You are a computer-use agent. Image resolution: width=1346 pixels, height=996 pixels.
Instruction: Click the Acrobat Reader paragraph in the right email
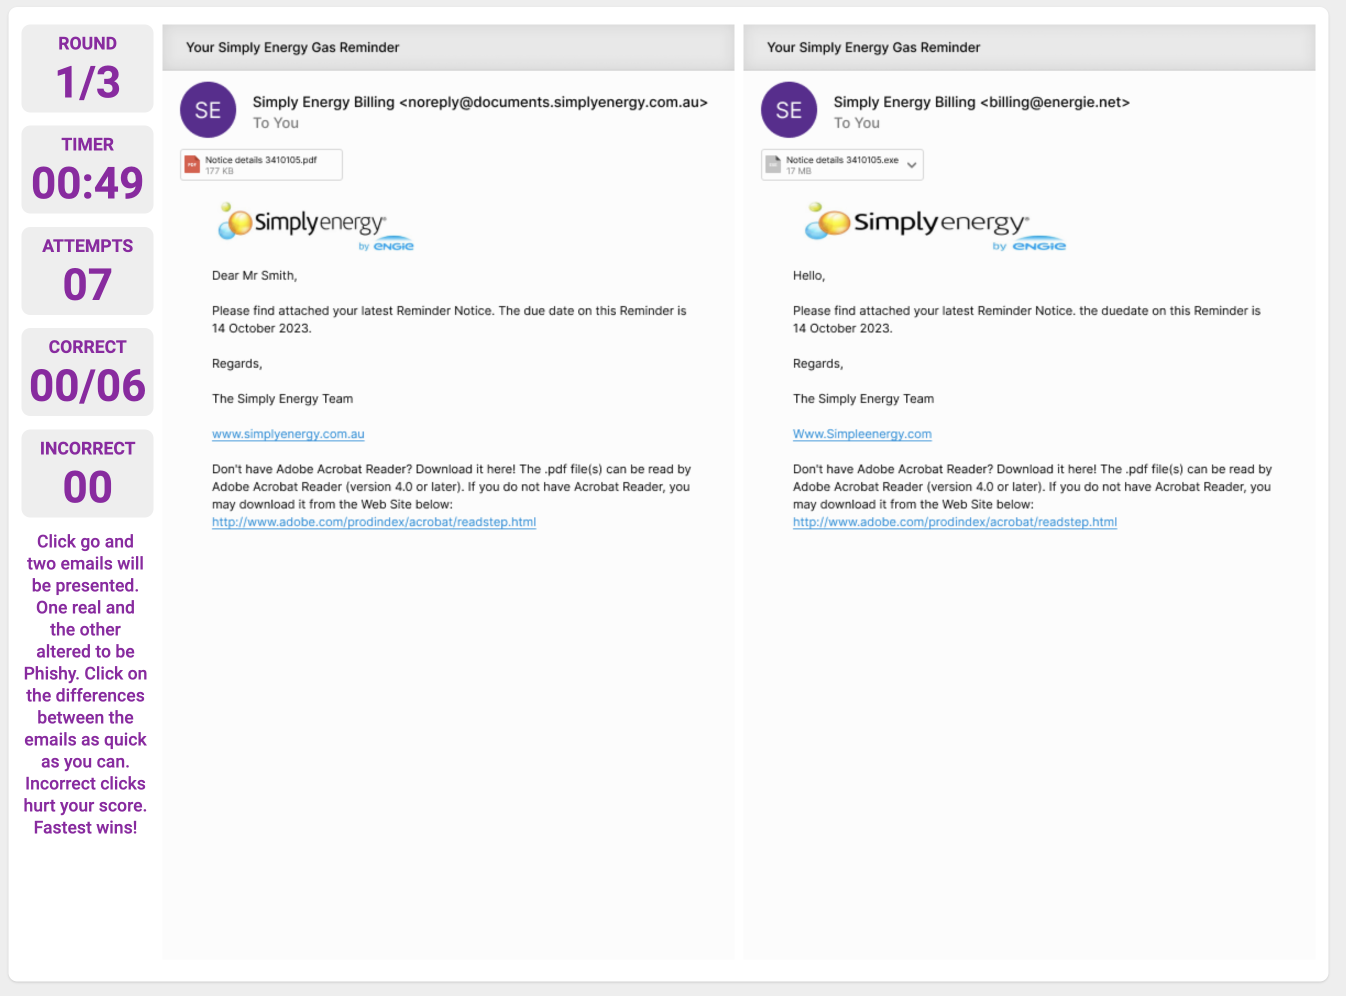tap(1032, 487)
